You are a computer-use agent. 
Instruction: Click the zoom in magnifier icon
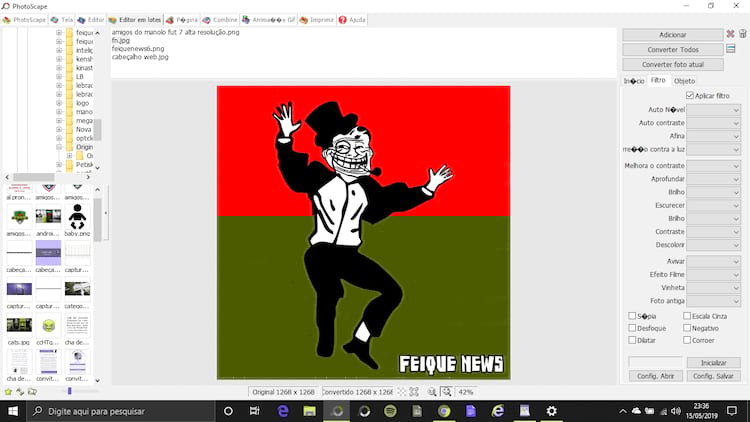click(x=446, y=392)
